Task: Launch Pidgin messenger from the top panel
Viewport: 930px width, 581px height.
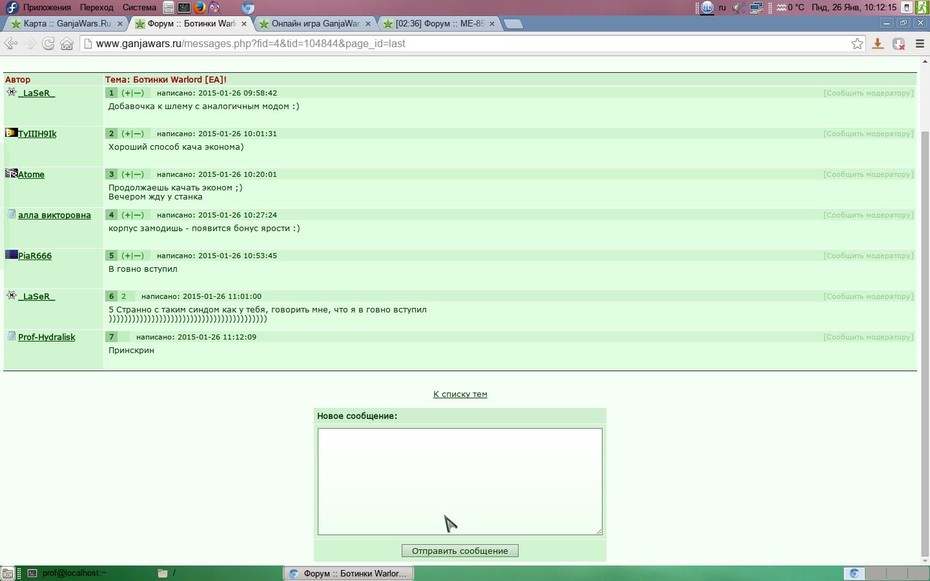Action: click(214, 8)
